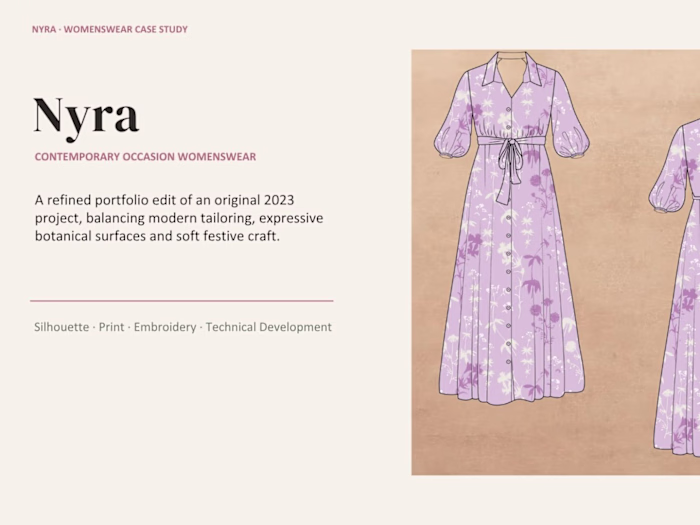This screenshot has height=525, width=700.
Task: Click the "Silhouette · Print · Embroidery · Technical Development" line
Action: [x=183, y=327]
